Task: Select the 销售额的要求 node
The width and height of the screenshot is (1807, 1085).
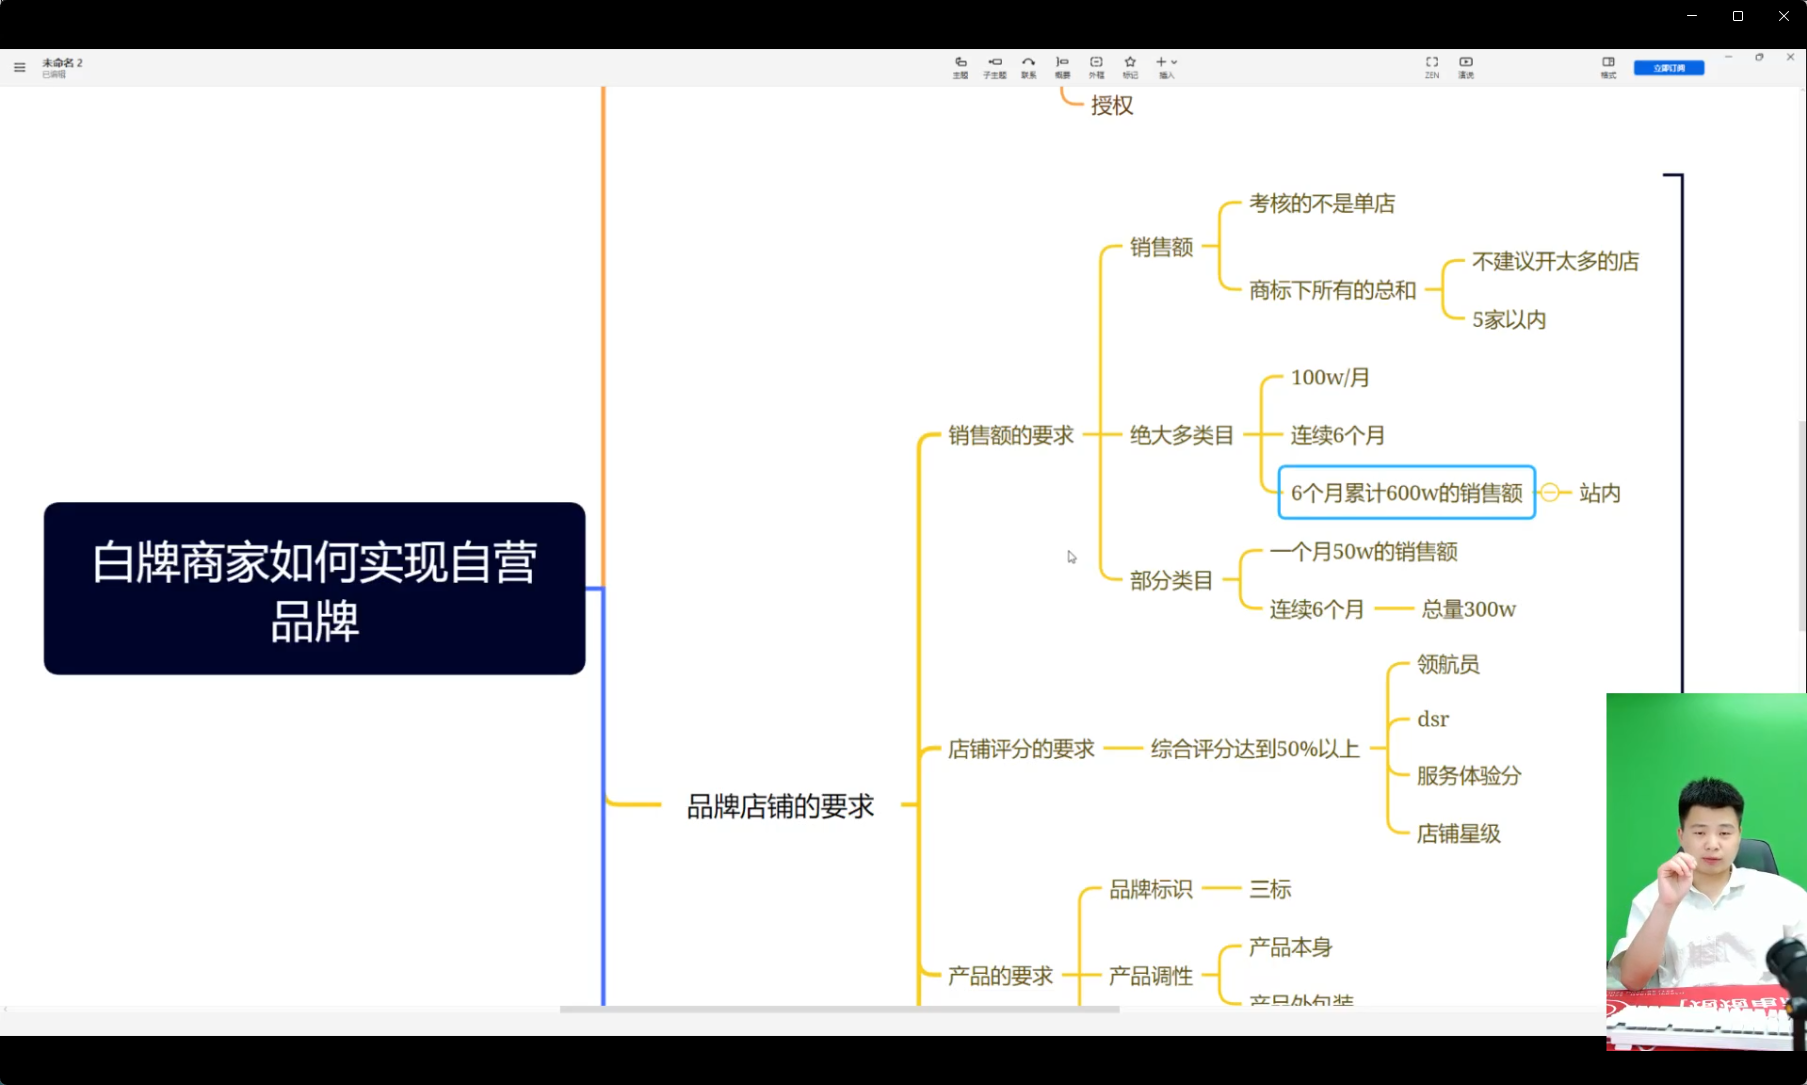Action: tap(1010, 435)
